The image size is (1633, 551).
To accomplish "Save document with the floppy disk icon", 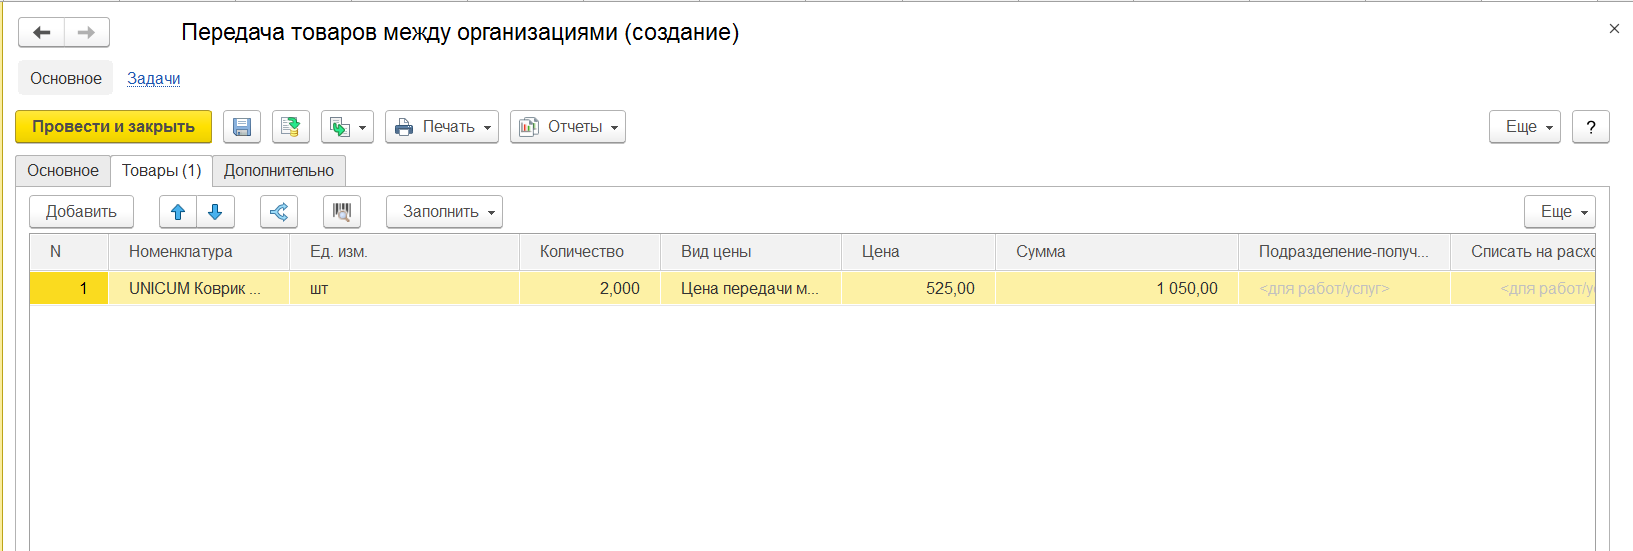I will click(x=242, y=127).
